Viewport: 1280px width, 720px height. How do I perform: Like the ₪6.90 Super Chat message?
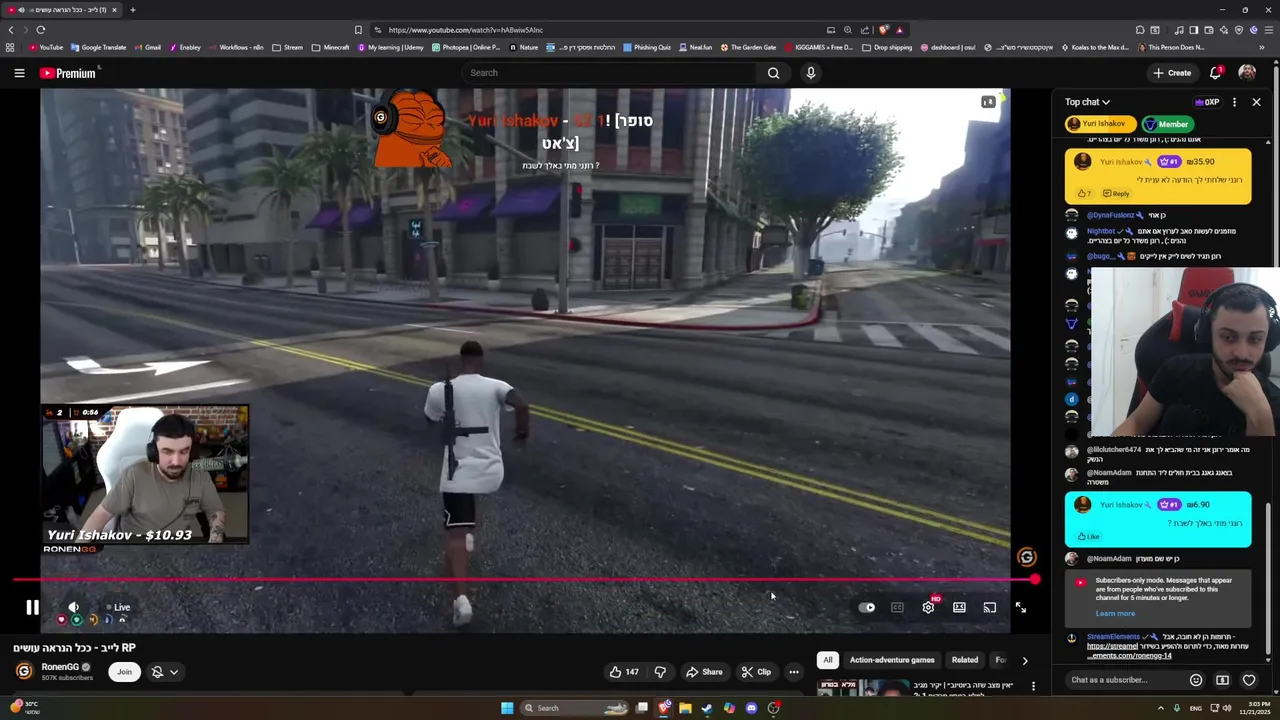point(1088,536)
